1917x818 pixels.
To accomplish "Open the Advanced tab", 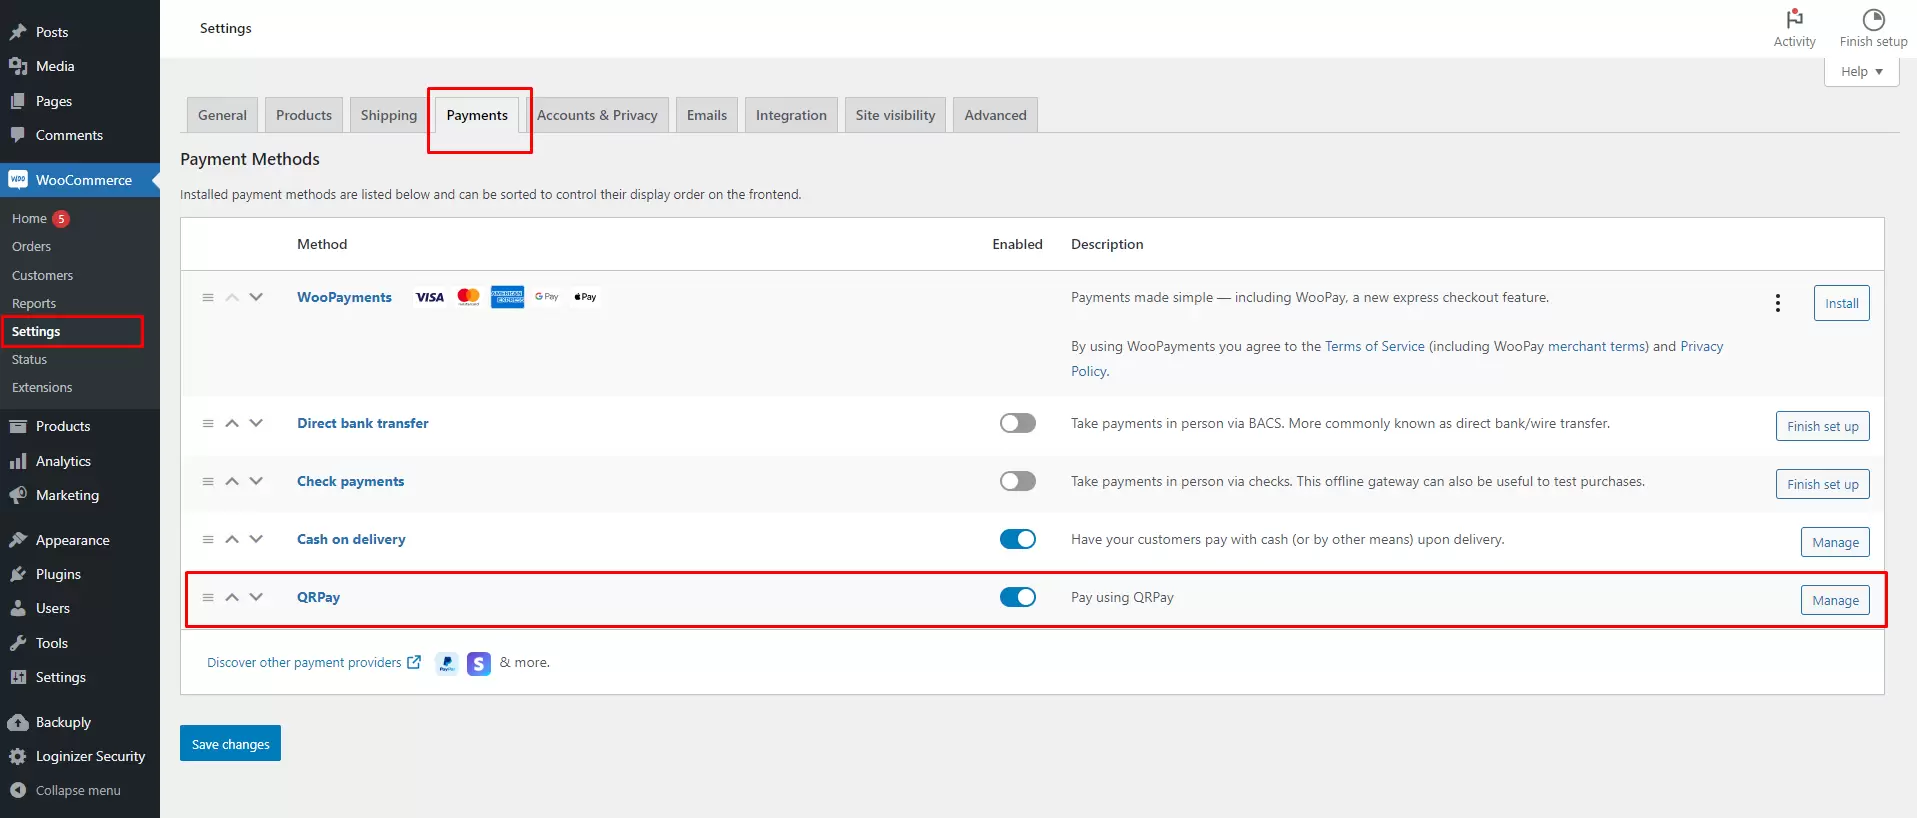I will [x=996, y=115].
